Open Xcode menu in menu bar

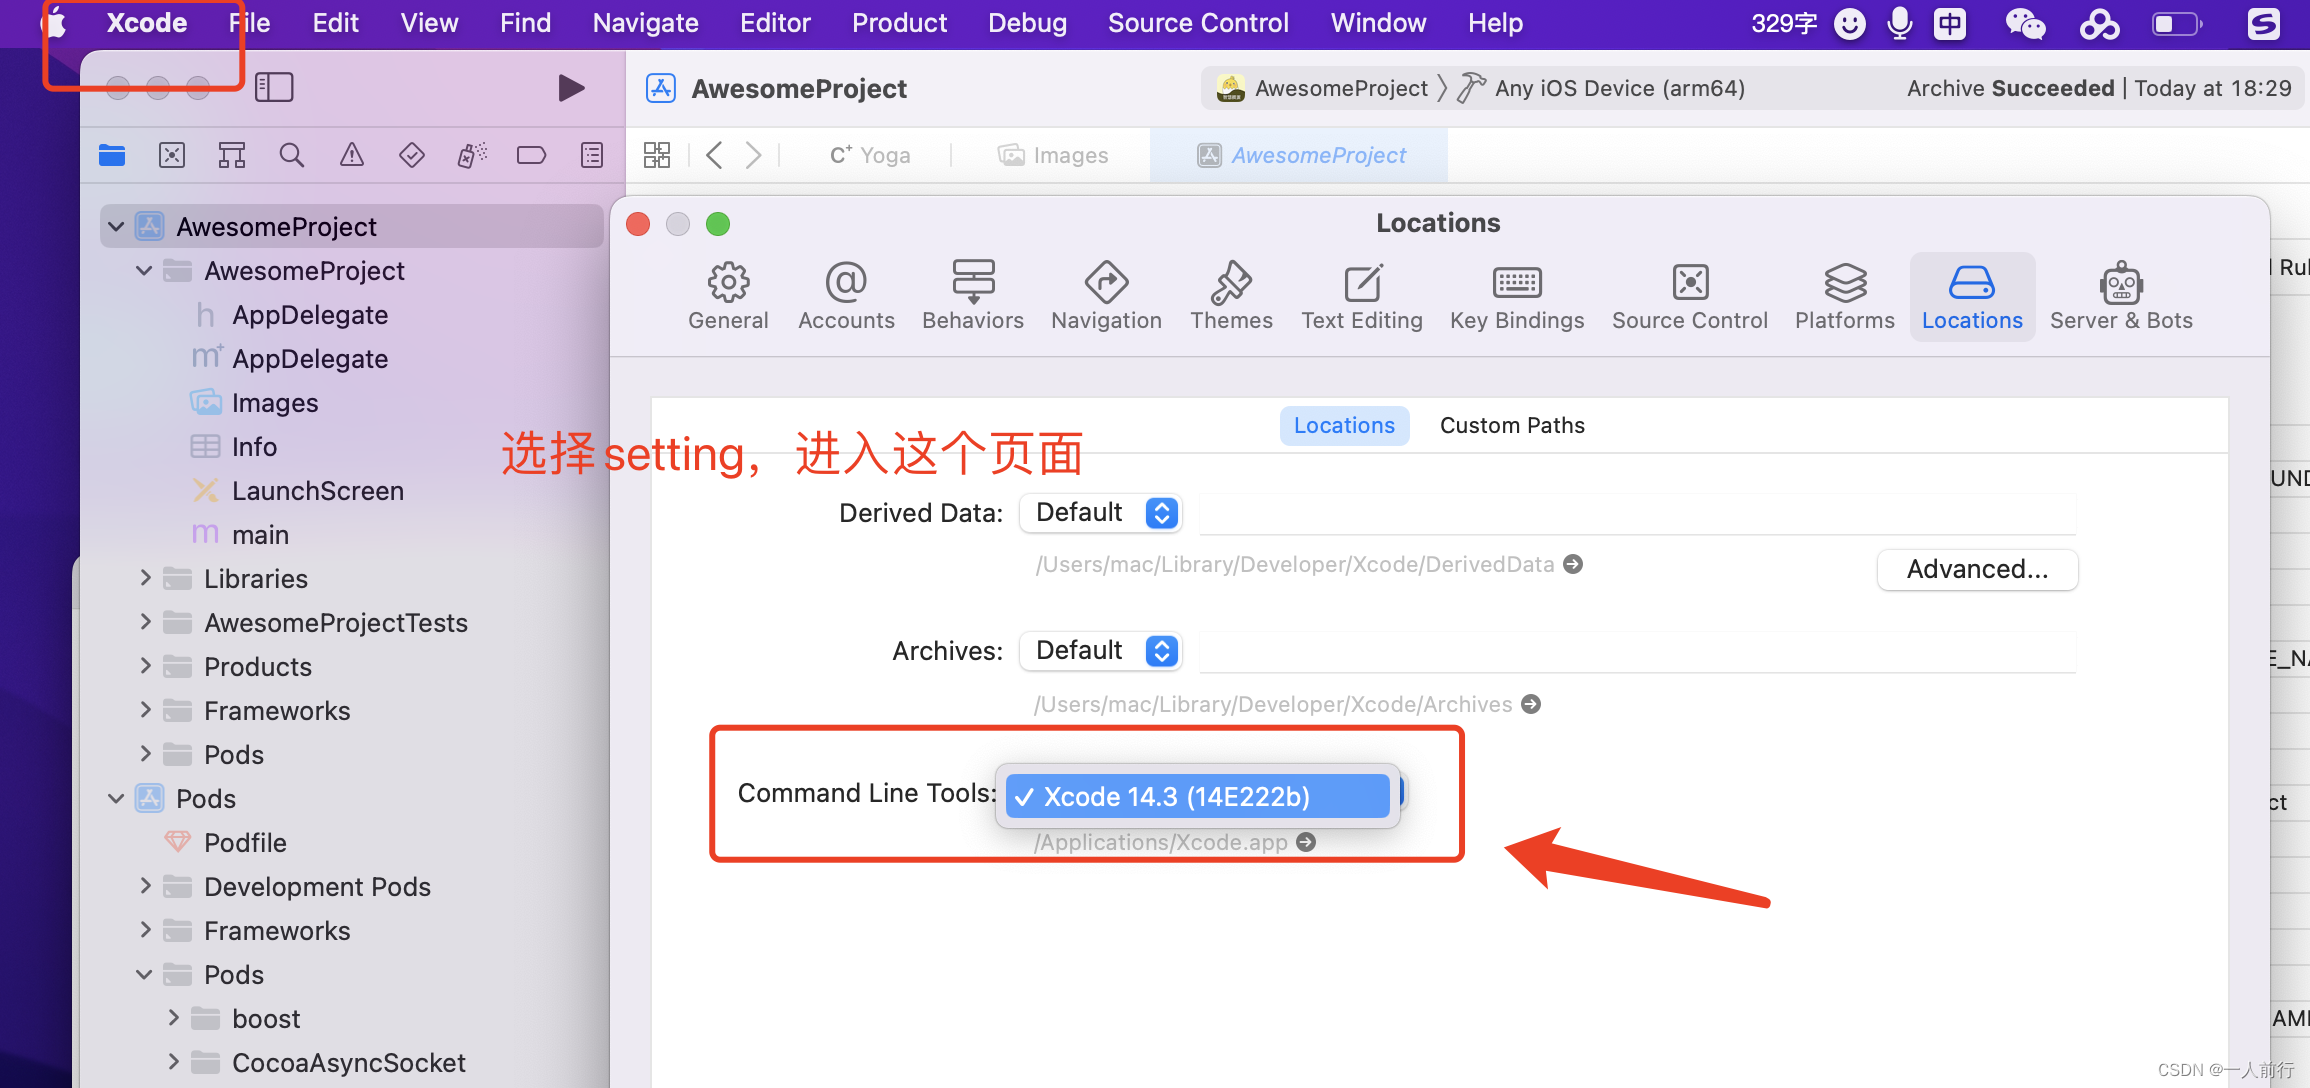144,21
